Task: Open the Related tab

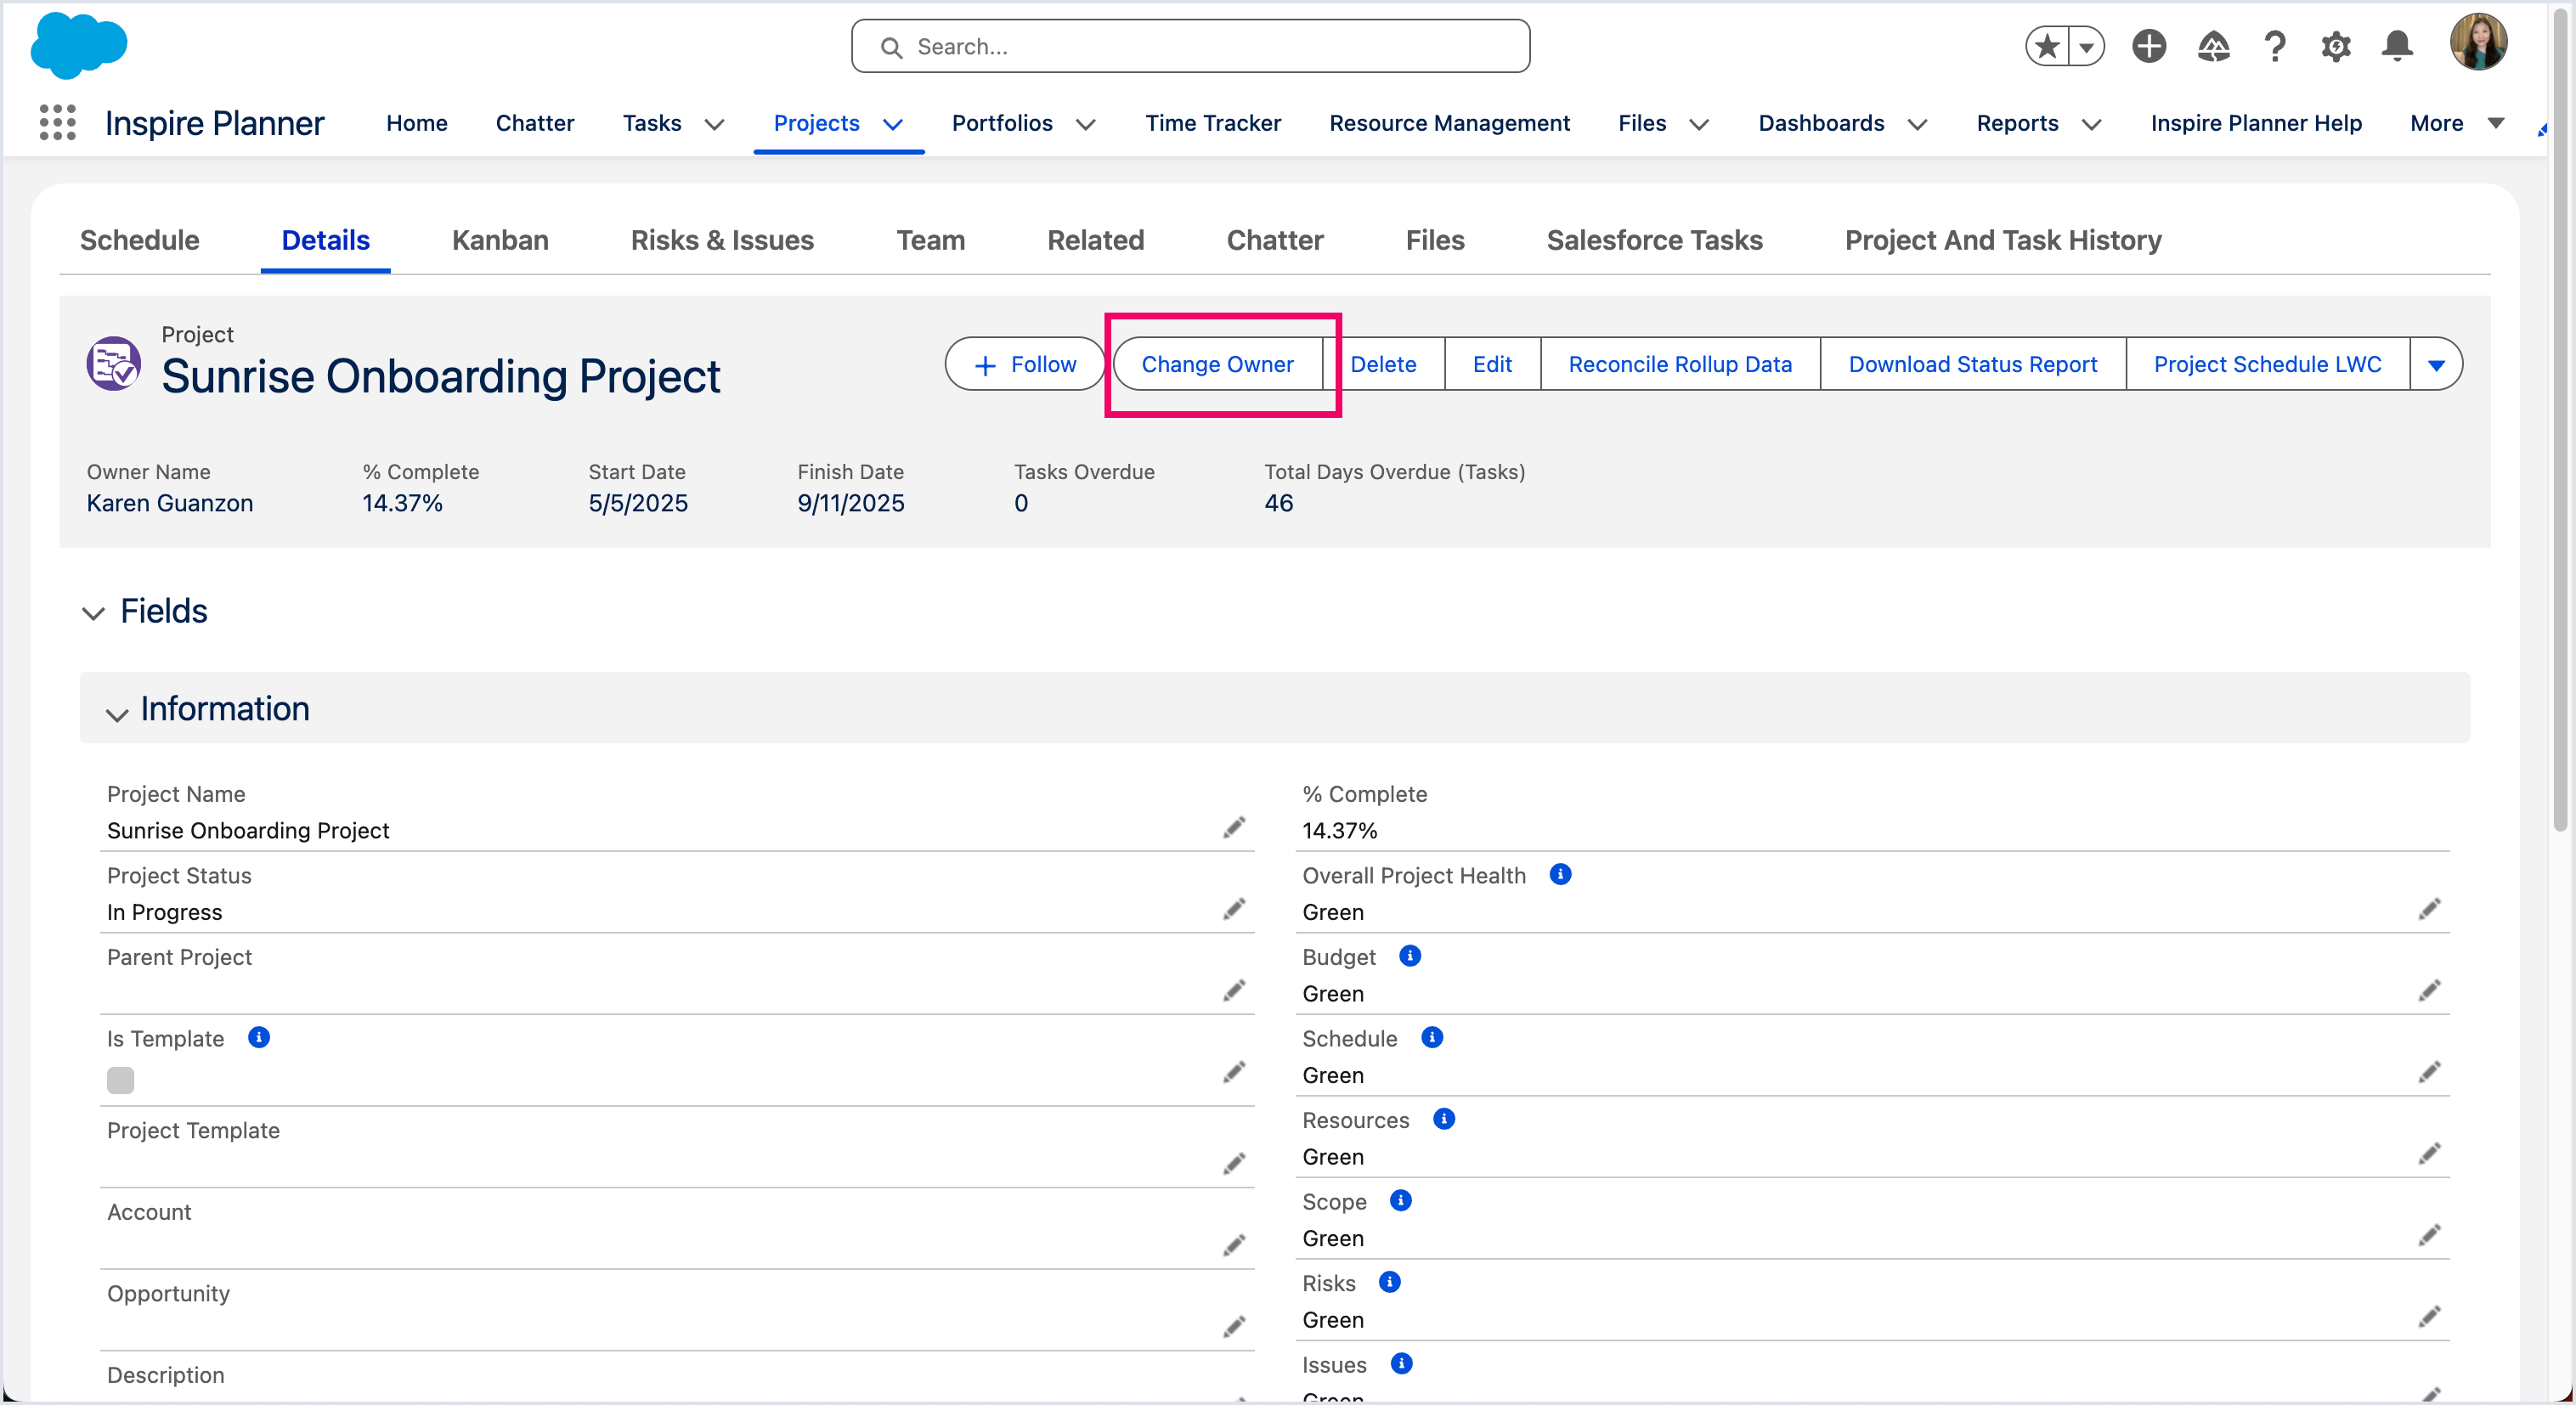Action: click(1095, 240)
